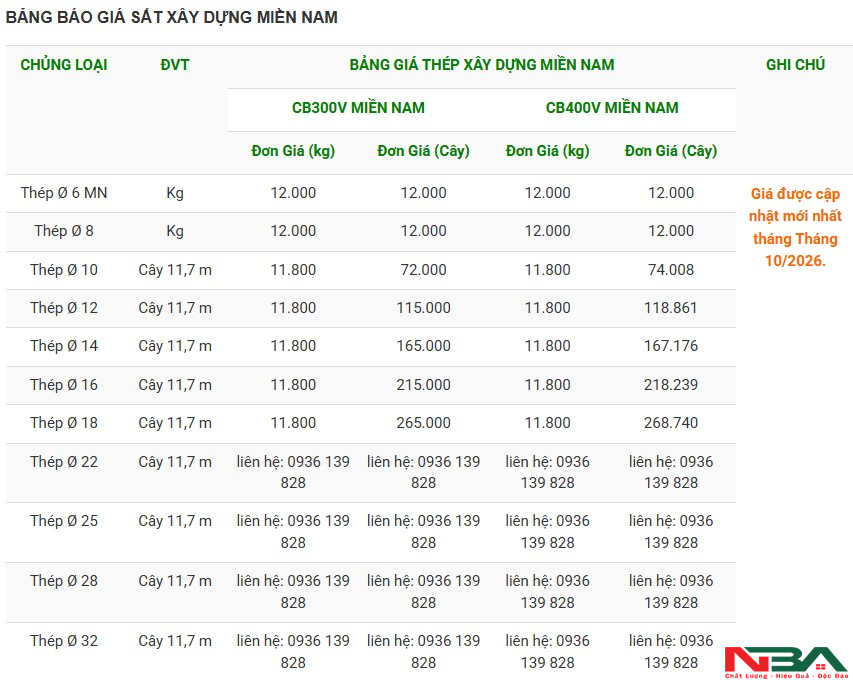Screen dimensions: 853x684
Task: Click the '115.000' price cell
Action: pos(423,307)
